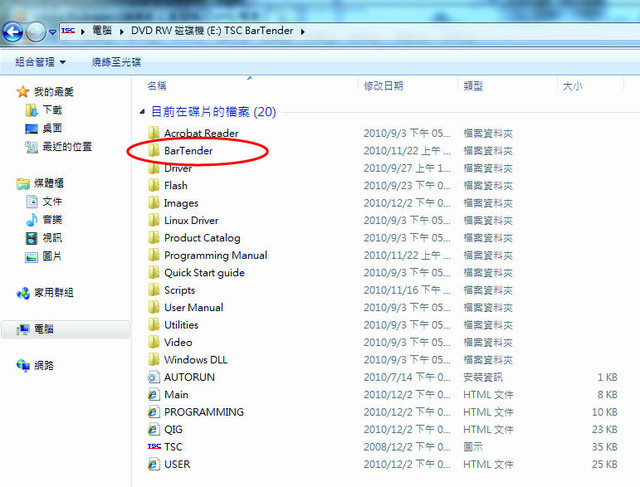Click the Back navigation arrow button

coord(13,32)
